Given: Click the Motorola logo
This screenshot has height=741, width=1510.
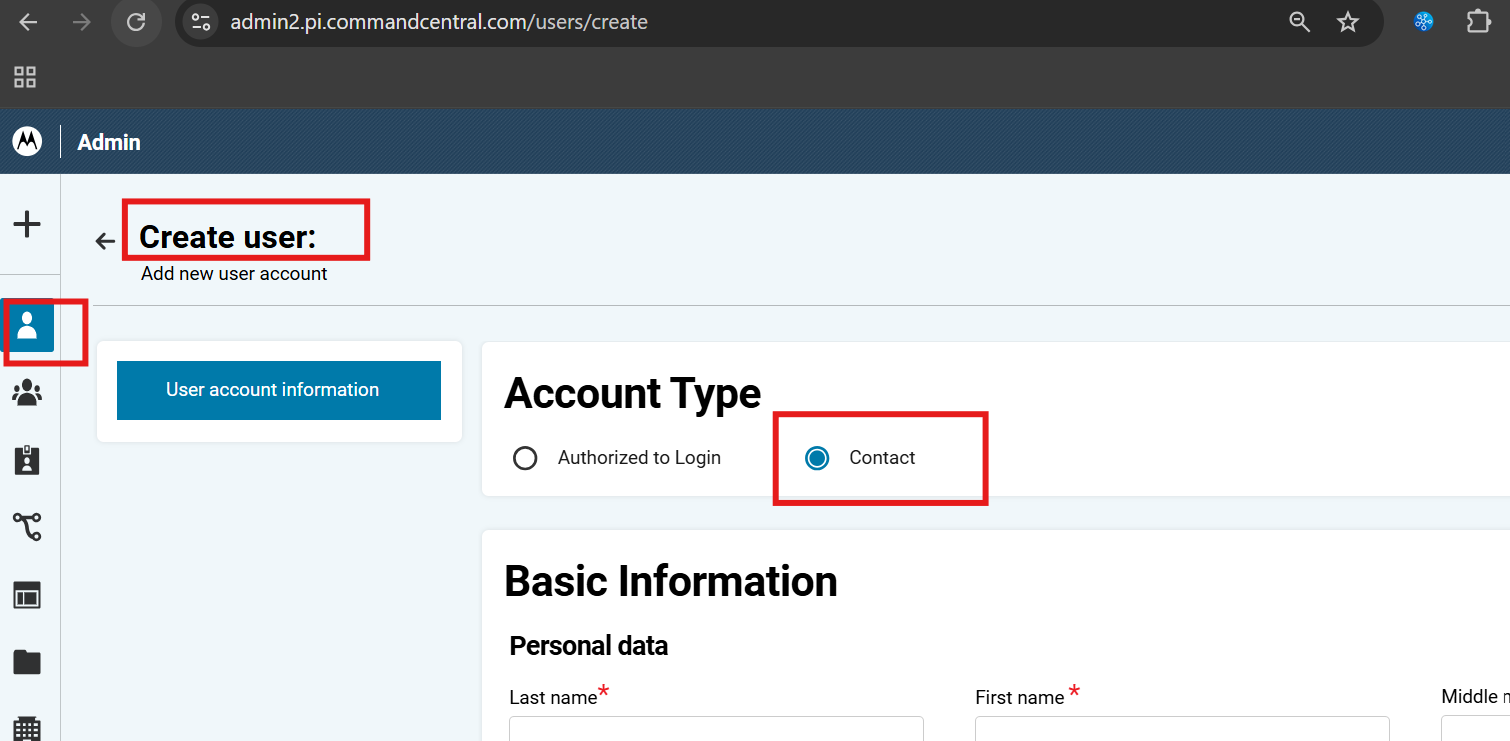Looking at the screenshot, I should point(27,142).
